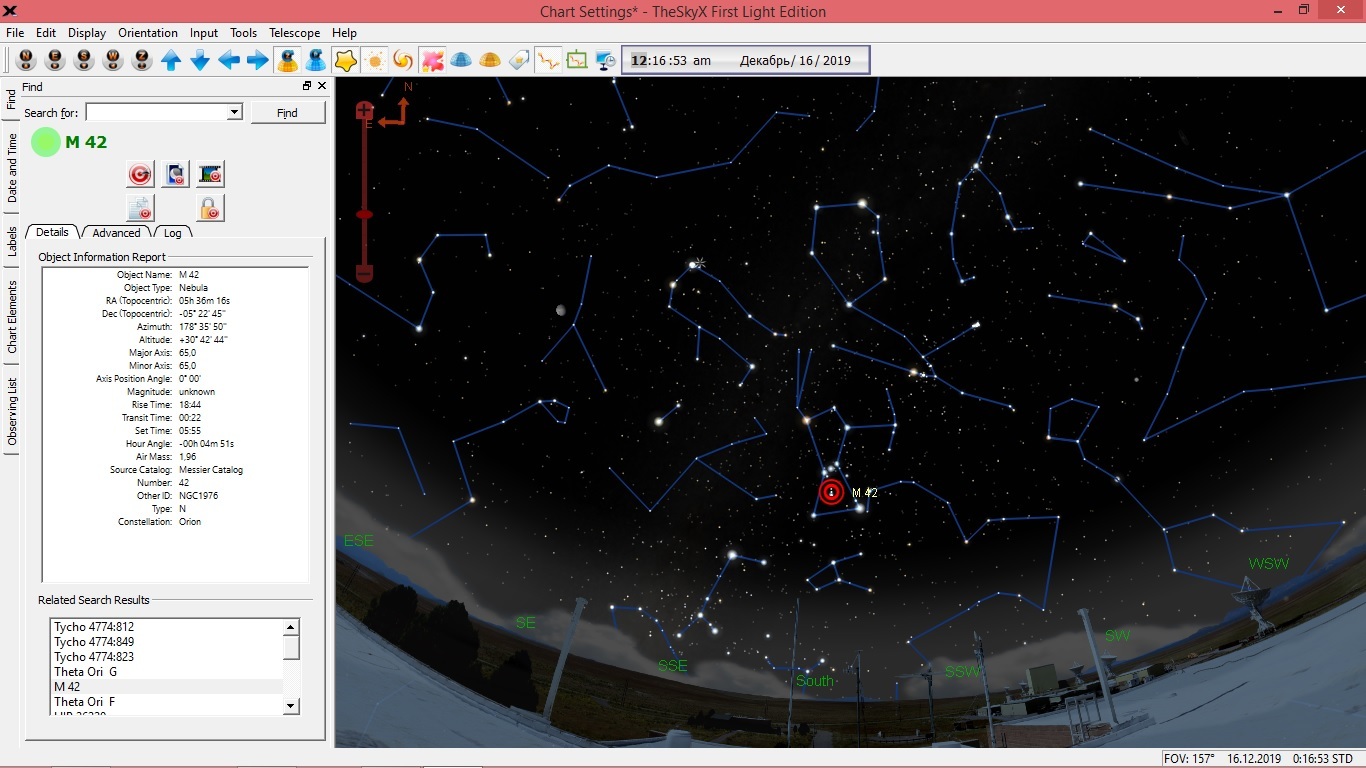Click the zoom-out dome icon in toolbar
Screen dimensions: 1366x768
pyautogui.click(x=316, y=60)
